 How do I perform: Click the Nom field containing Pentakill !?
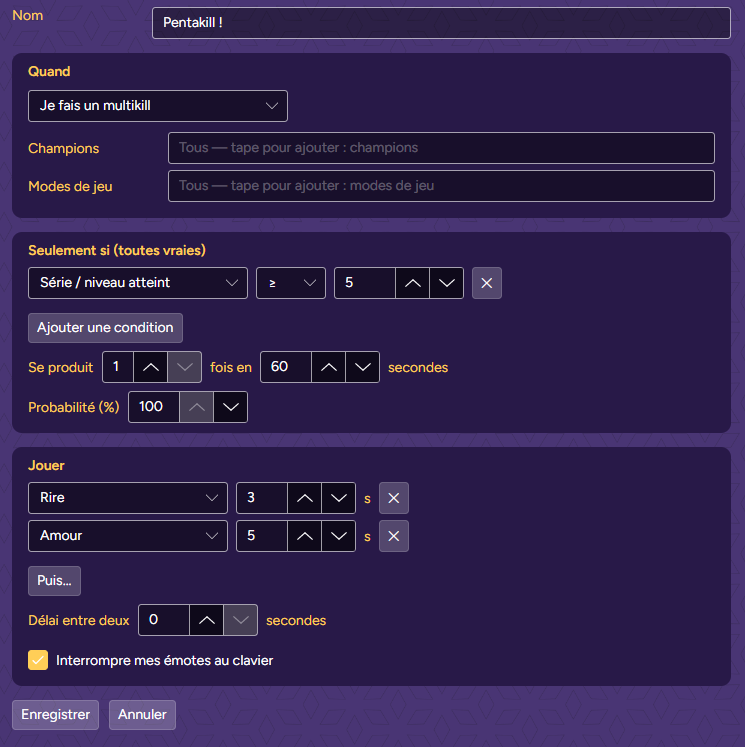click(441, 23)
